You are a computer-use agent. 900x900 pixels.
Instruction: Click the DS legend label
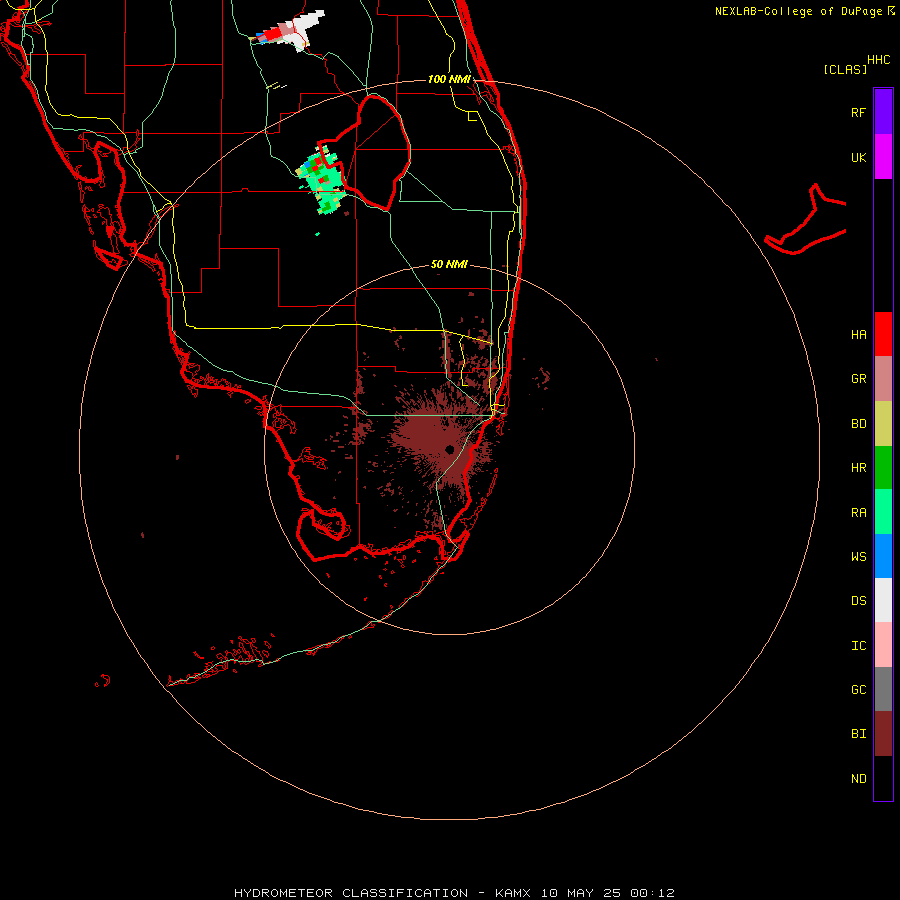pyautogui.click(x=858, y=601)
